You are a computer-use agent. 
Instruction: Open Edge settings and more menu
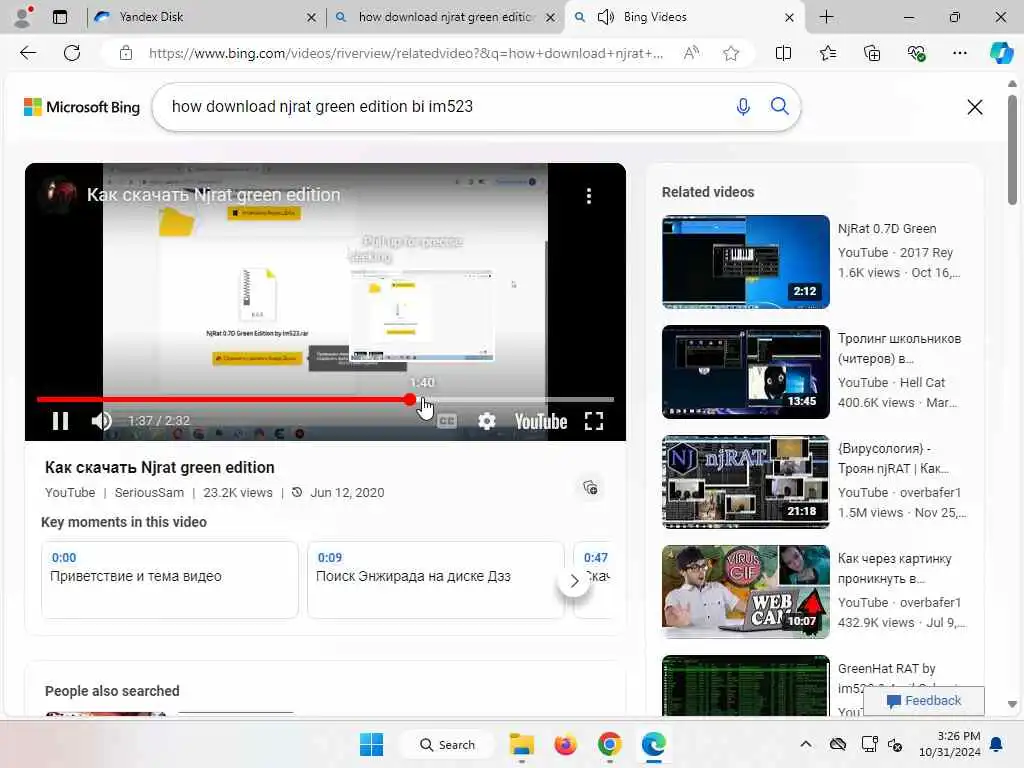click(959, 53)
